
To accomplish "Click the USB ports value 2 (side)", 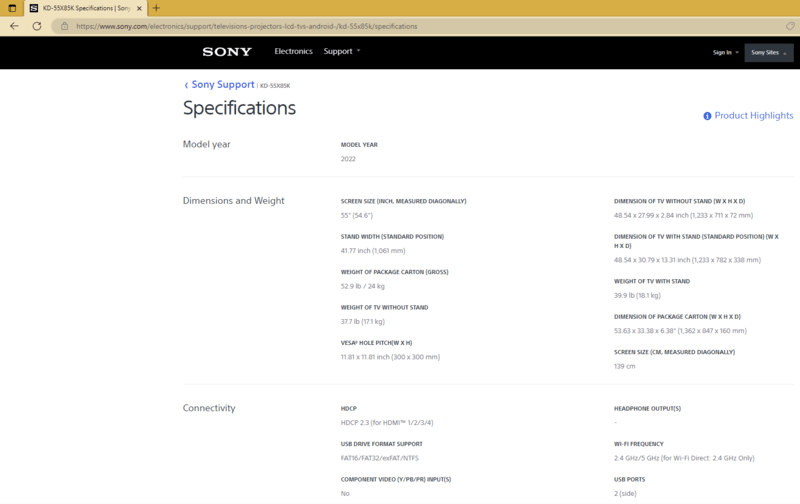I will [x=625, y=494].
